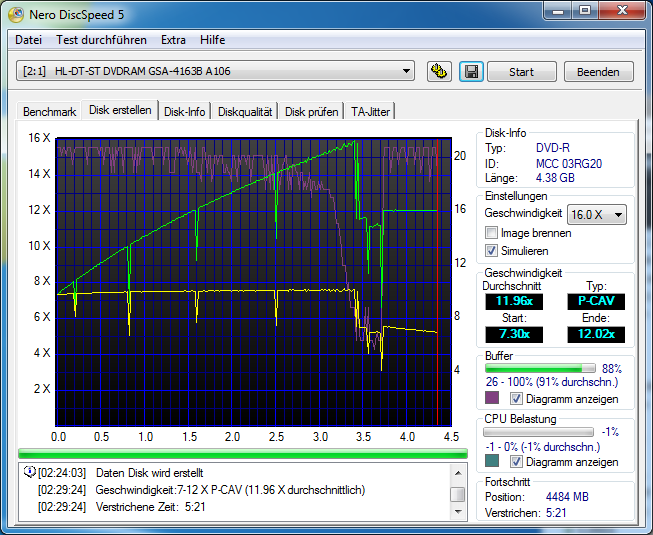Open the drive selection dropdown HL-DT-ST DVDRAM
The image size is (653, 535).
[215, 71]
